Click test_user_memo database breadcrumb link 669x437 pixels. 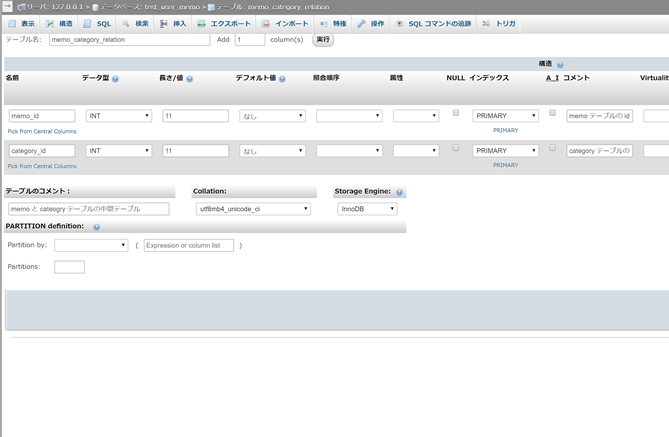click(172, 7)
